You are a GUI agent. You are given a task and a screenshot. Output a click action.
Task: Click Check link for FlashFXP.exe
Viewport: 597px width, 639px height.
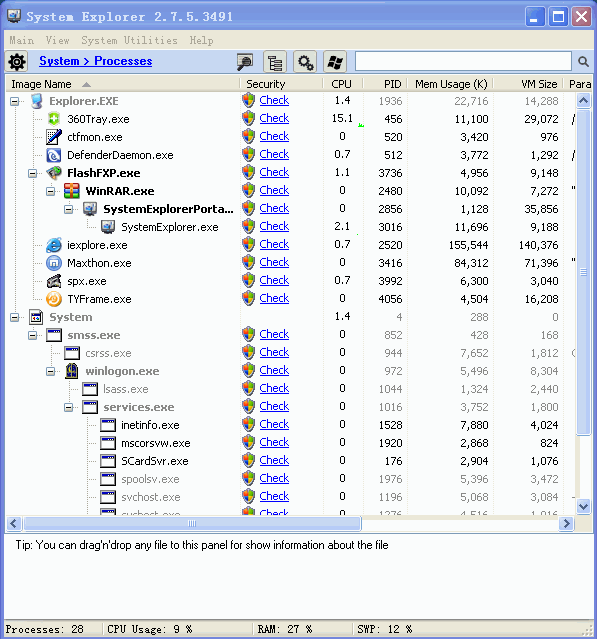pos(274,172)
